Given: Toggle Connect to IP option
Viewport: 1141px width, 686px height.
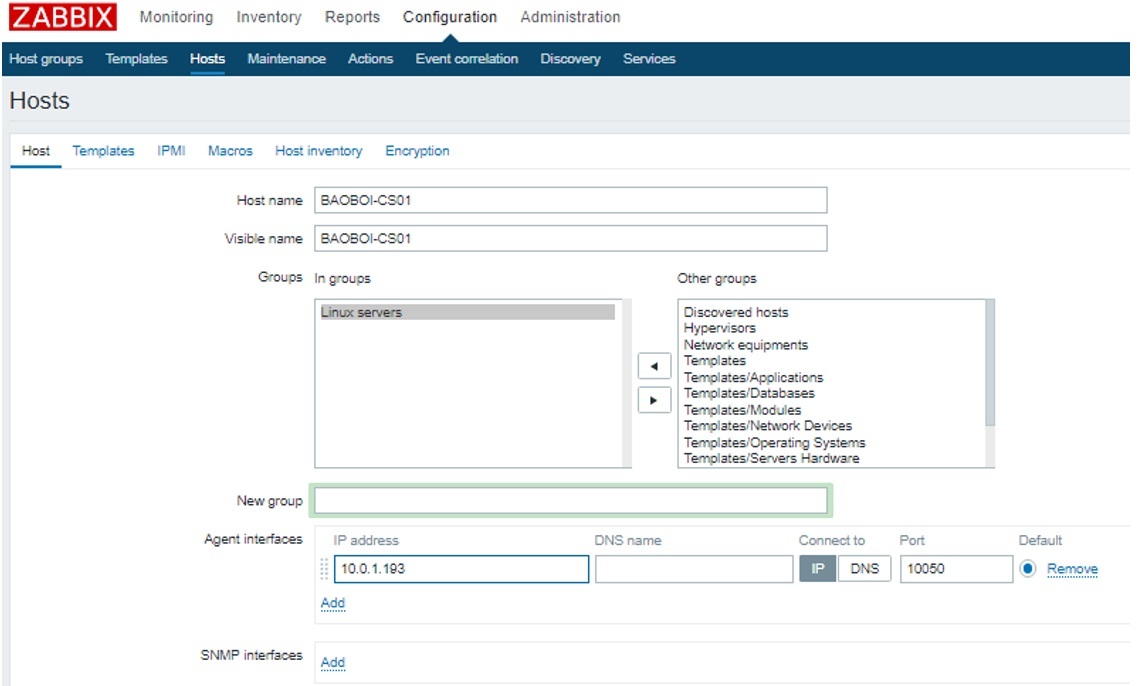Looking at the screenshot, I should click(x=817, y=569).
